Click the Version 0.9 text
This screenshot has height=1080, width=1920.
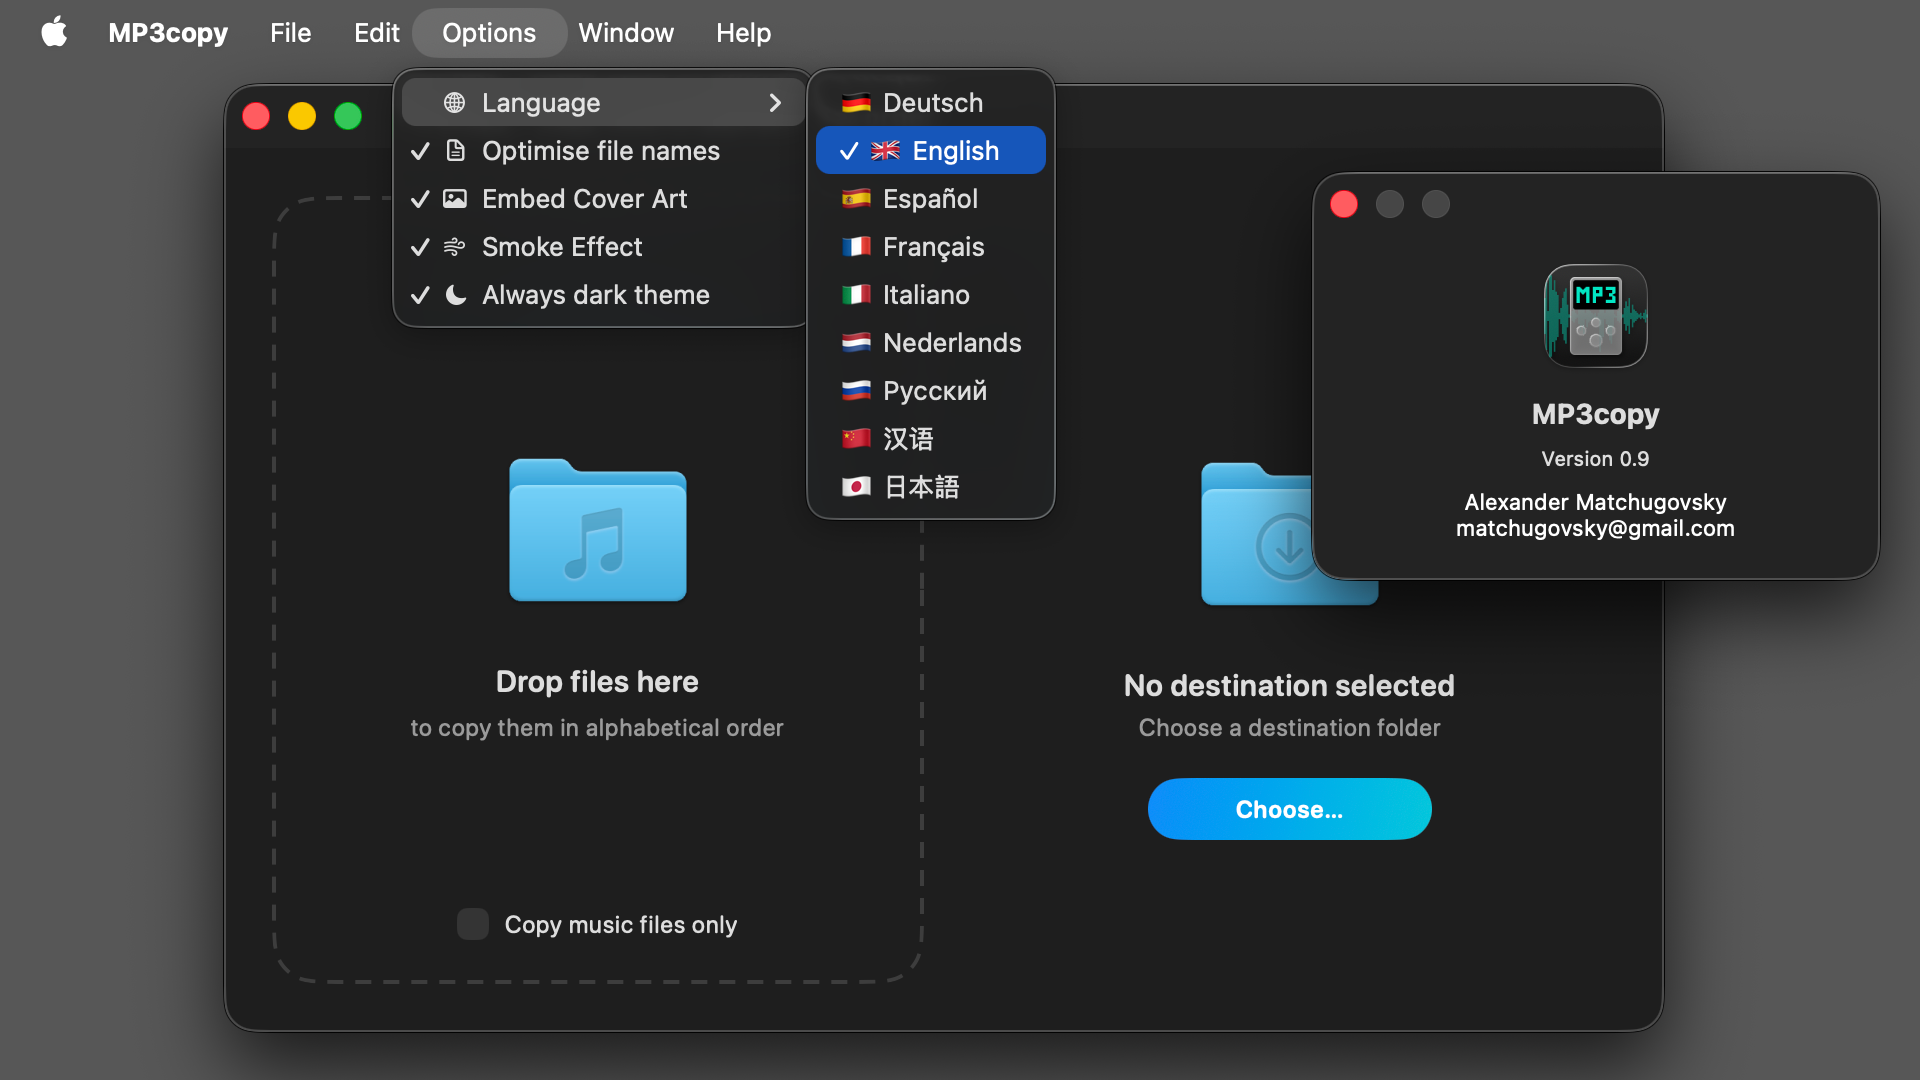(x=1595, y=459)
